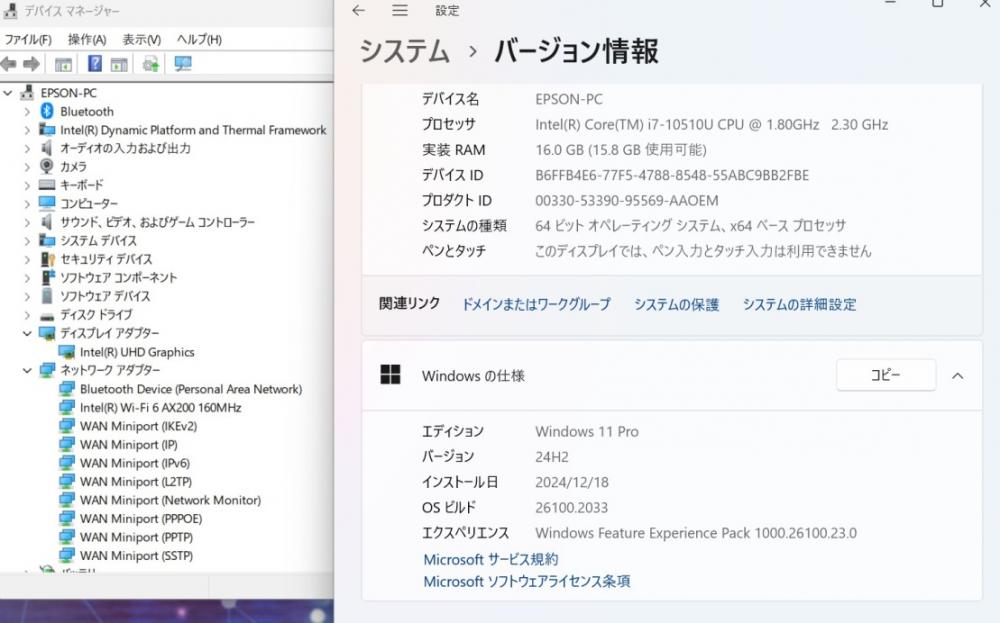Screen dimensions: 1000x623
Task: Click OS build value 26100.2033
Action: click(x=571, y=508)
